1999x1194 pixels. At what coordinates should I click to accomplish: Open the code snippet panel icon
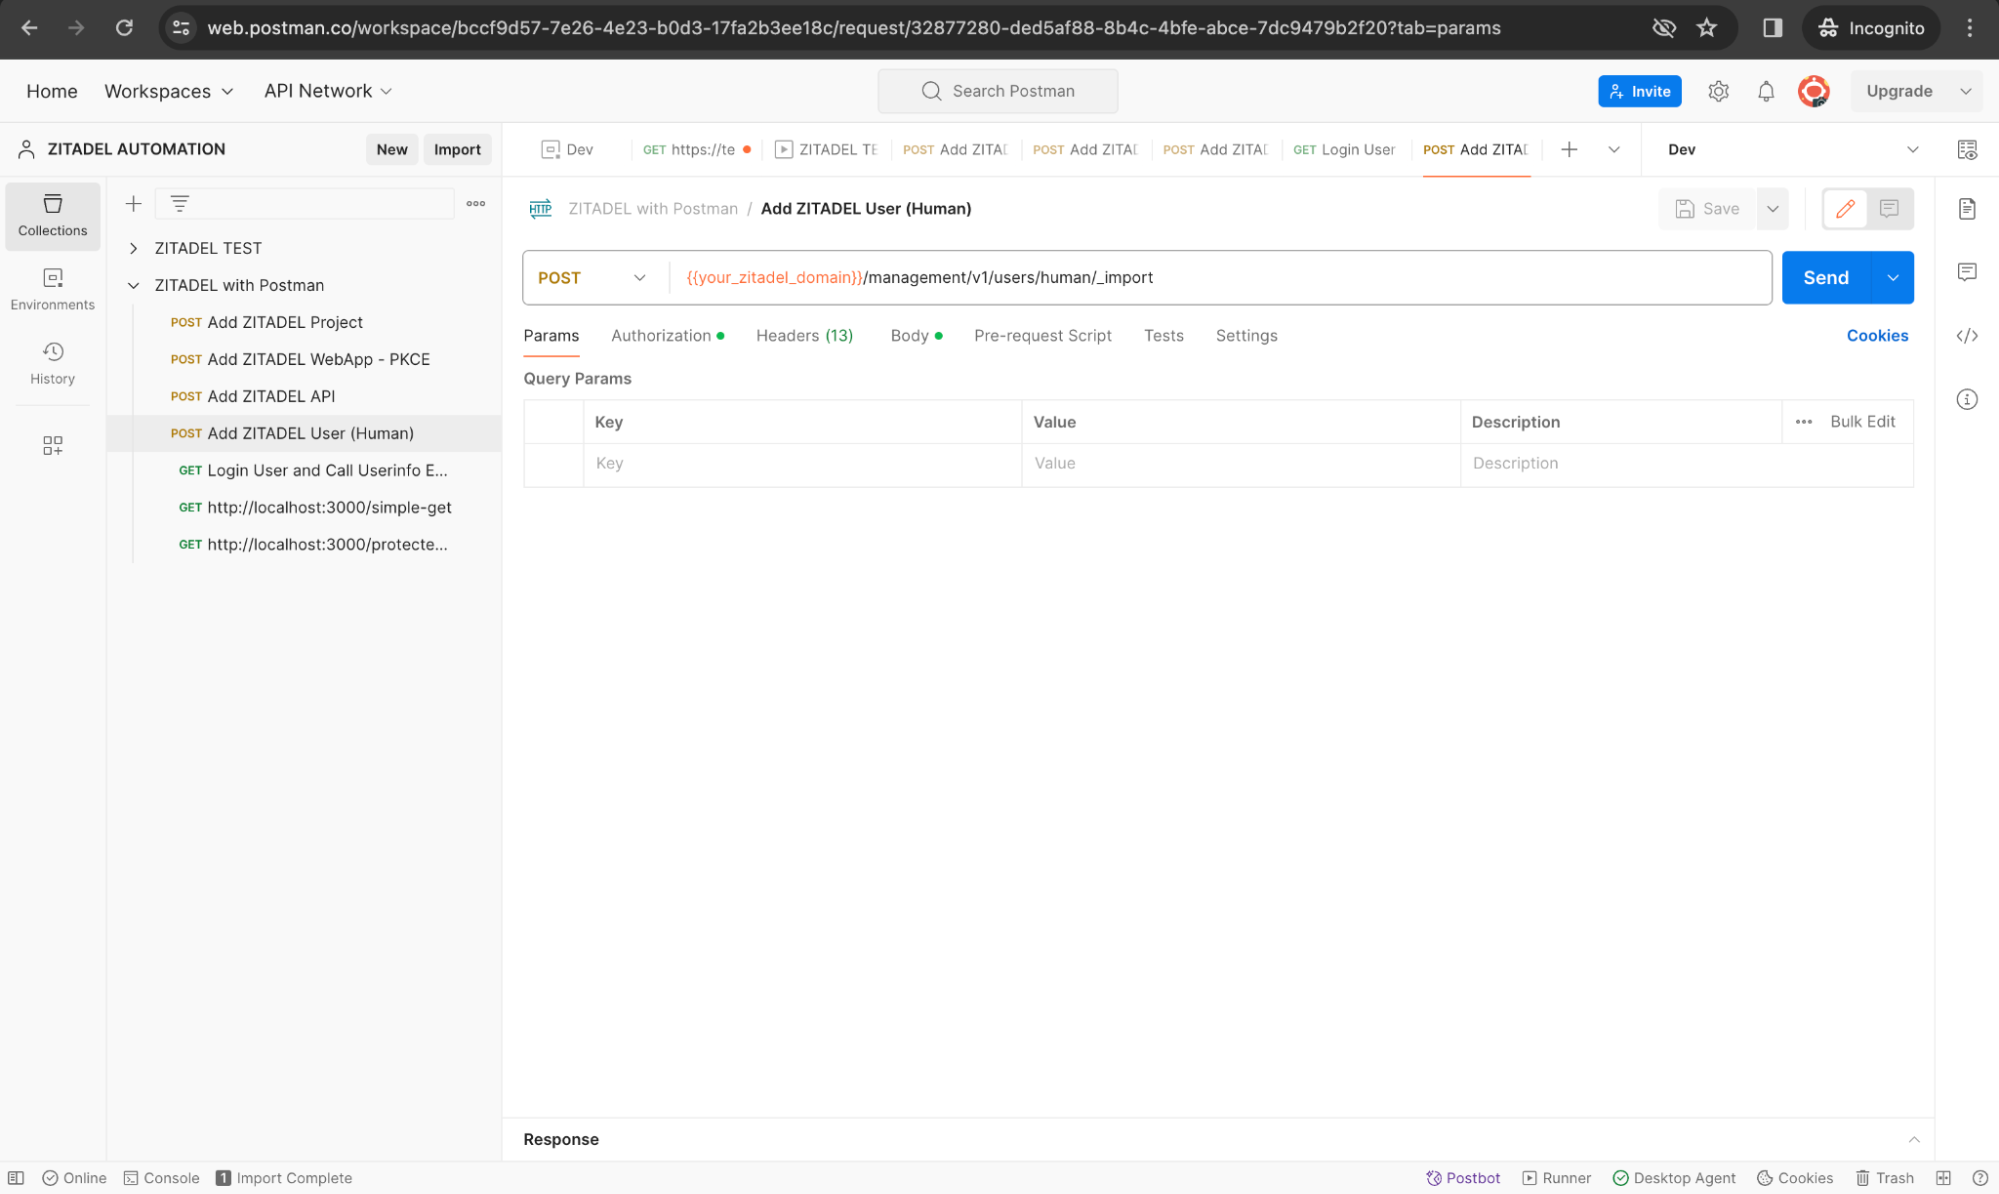point(1967,336)
